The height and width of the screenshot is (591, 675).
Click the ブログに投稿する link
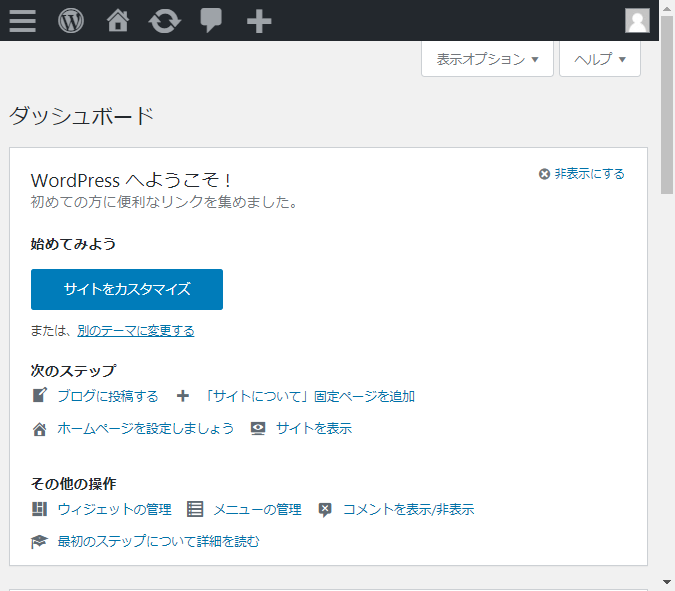(x=108, y=396)
